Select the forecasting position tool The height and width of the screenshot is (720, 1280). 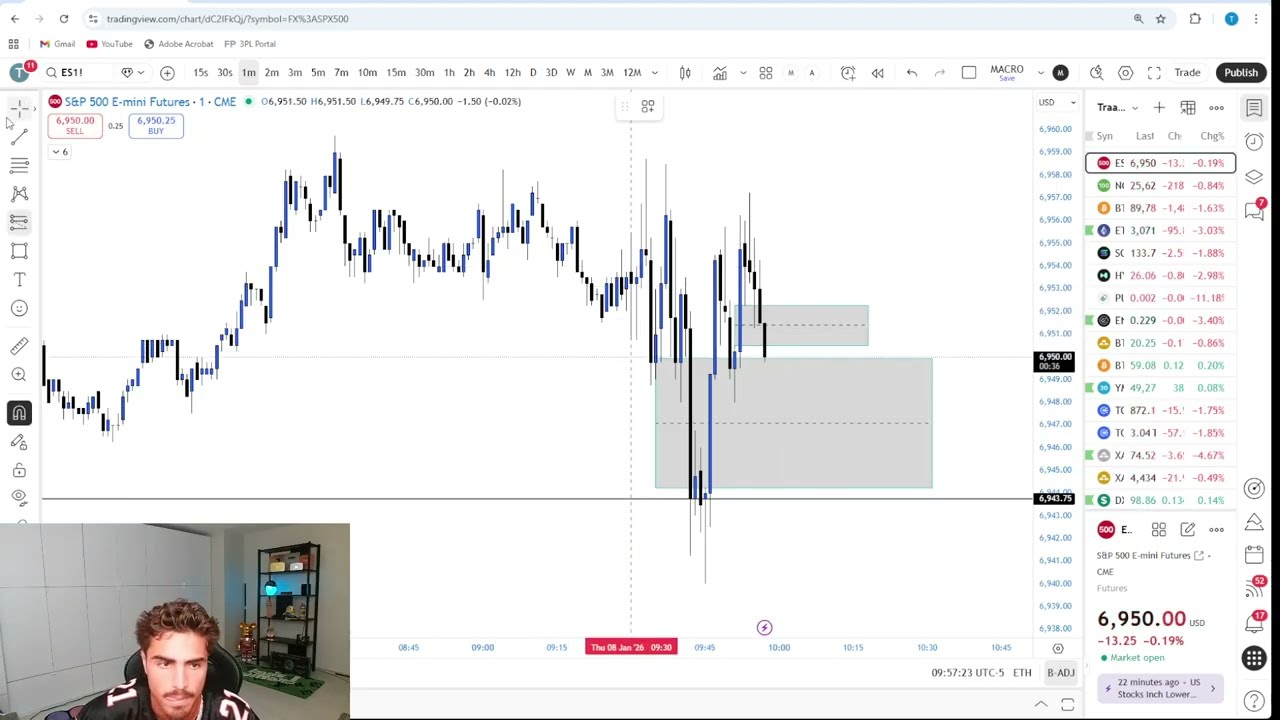click(x=19, y=222)
